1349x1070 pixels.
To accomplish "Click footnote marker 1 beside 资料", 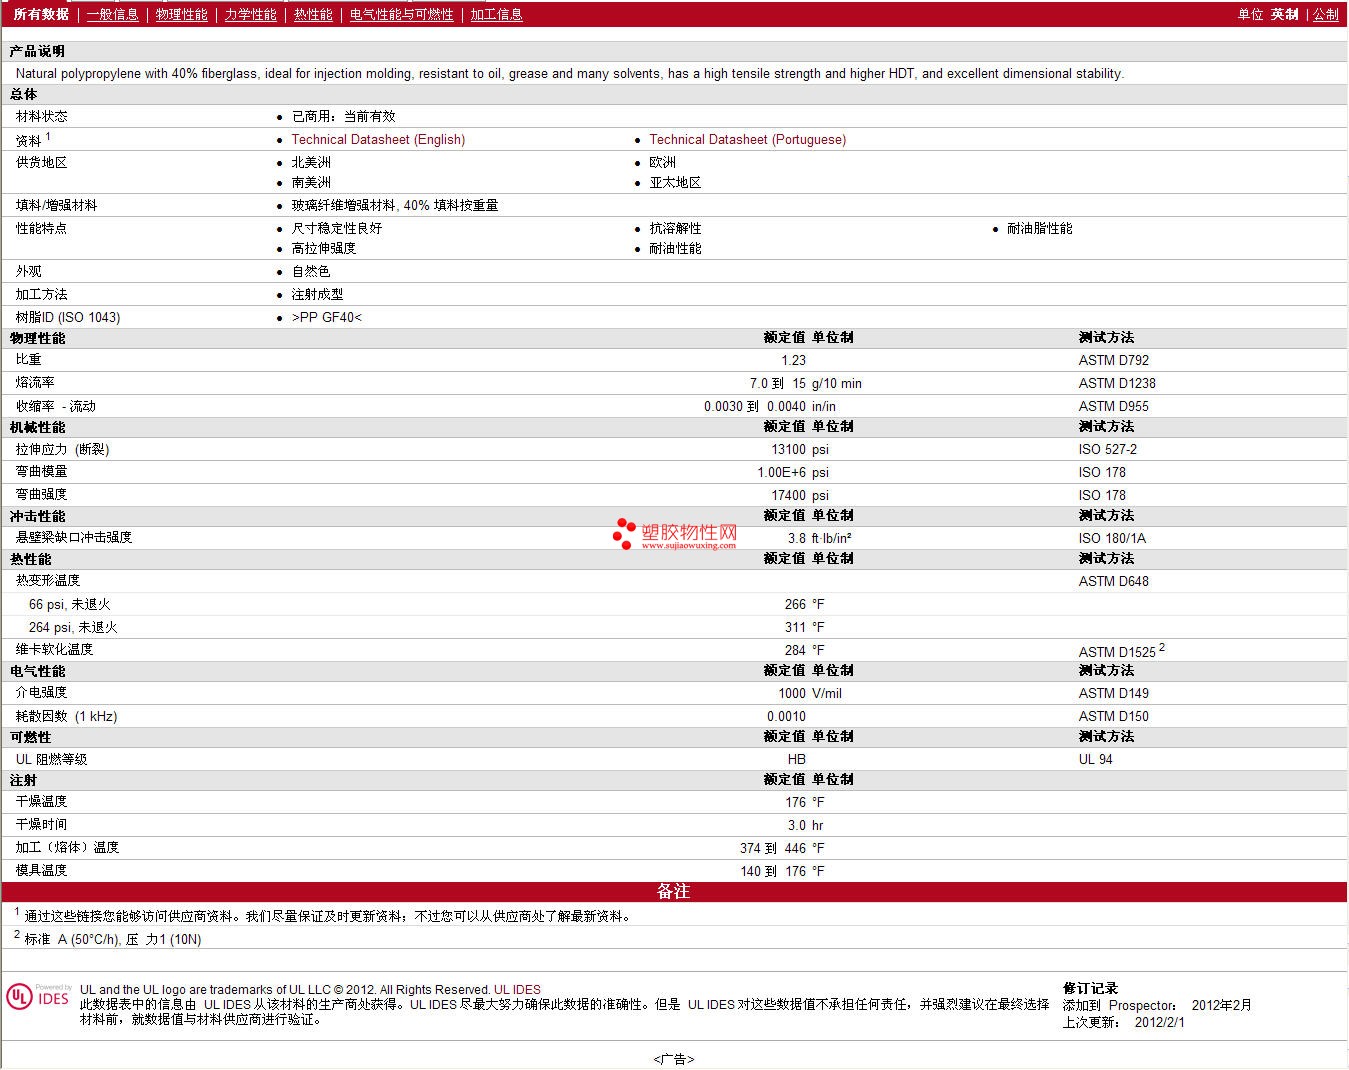I will (48, 137).
